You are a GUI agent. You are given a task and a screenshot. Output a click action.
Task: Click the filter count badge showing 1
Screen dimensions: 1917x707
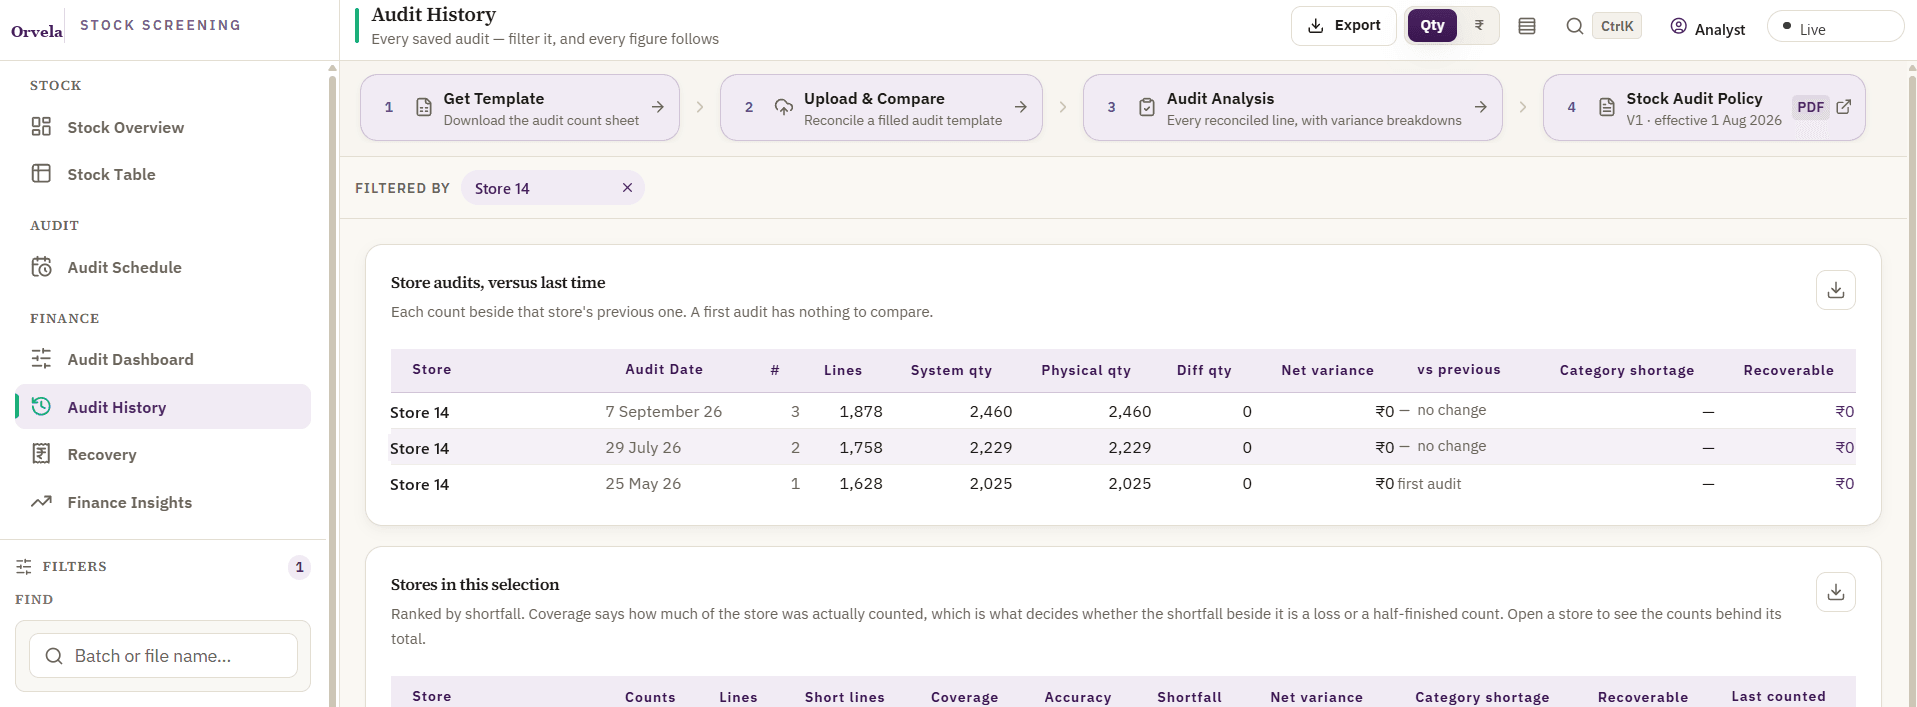[299, 567]
